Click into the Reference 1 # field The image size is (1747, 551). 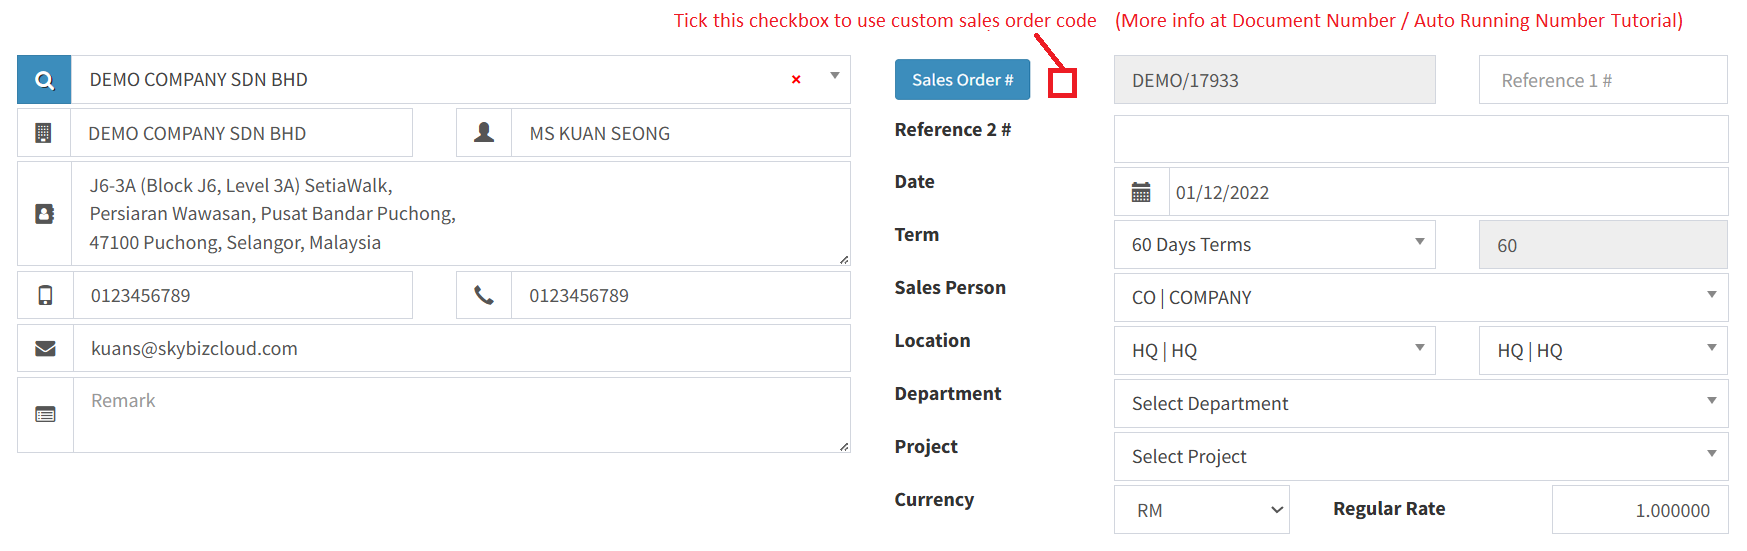coord(1602,80)
